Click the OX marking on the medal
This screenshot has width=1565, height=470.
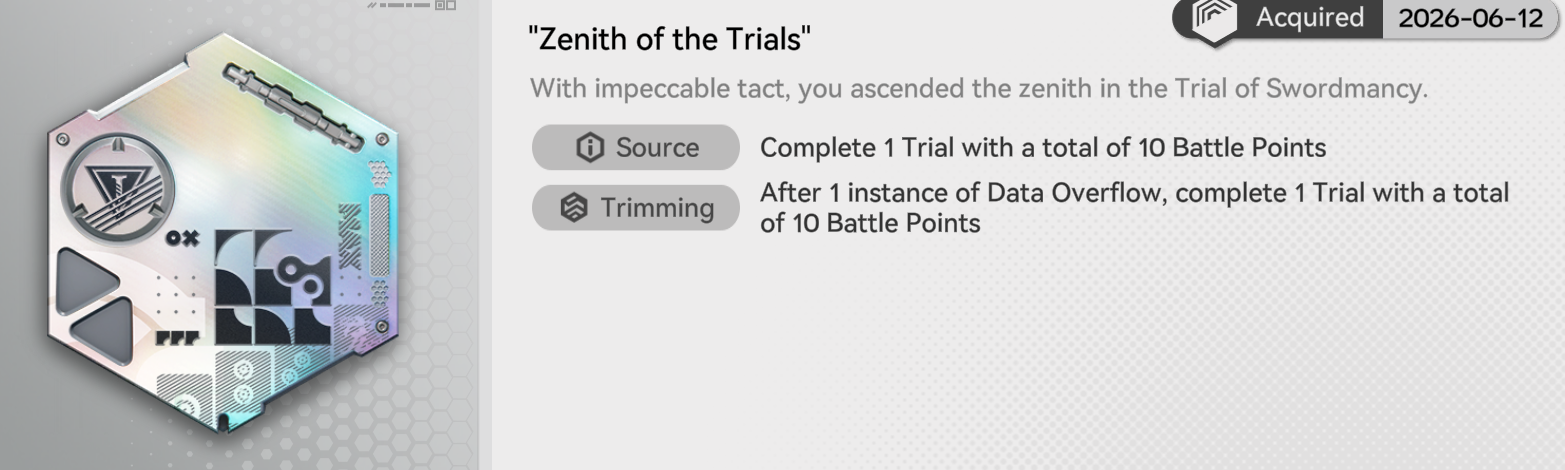(x=182, y=238)
